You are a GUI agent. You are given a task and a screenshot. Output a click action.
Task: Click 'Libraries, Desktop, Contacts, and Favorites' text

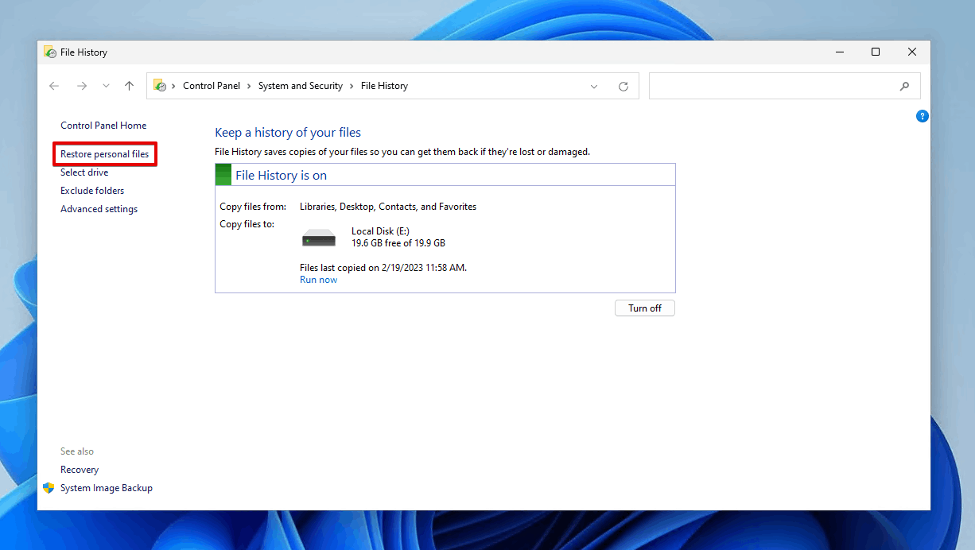388,207
